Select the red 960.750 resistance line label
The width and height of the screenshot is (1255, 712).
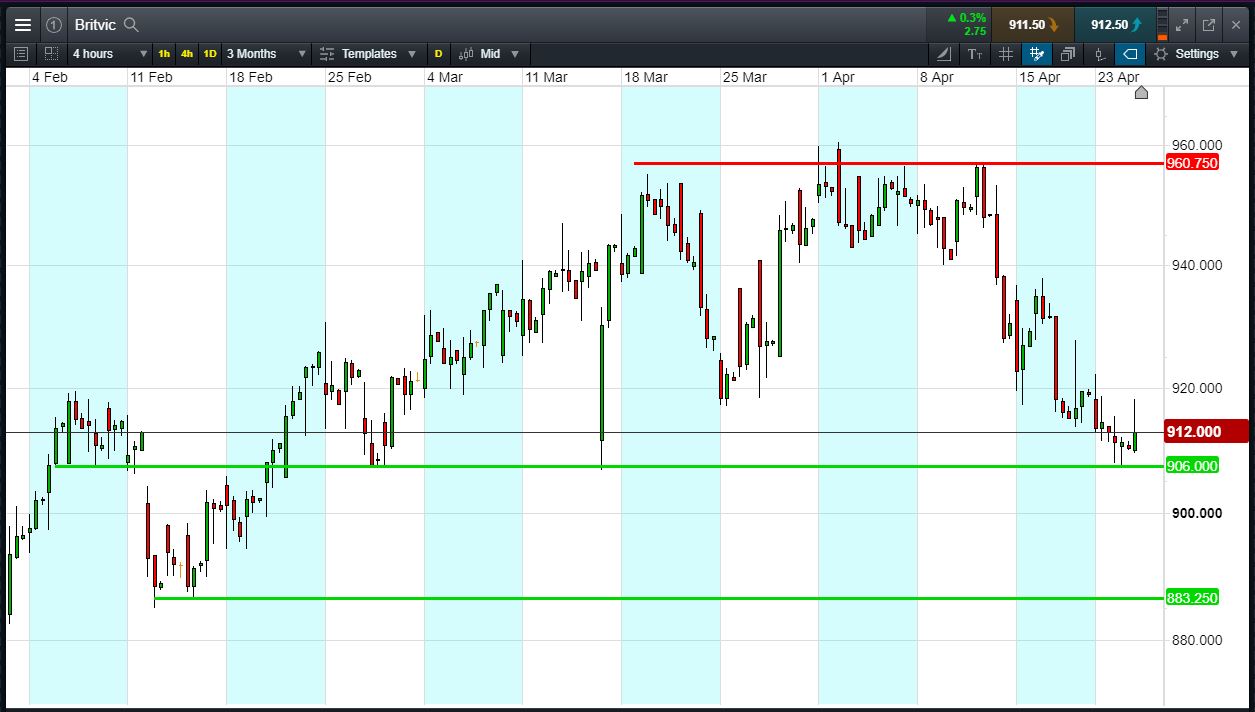[x=1192, y=163]
